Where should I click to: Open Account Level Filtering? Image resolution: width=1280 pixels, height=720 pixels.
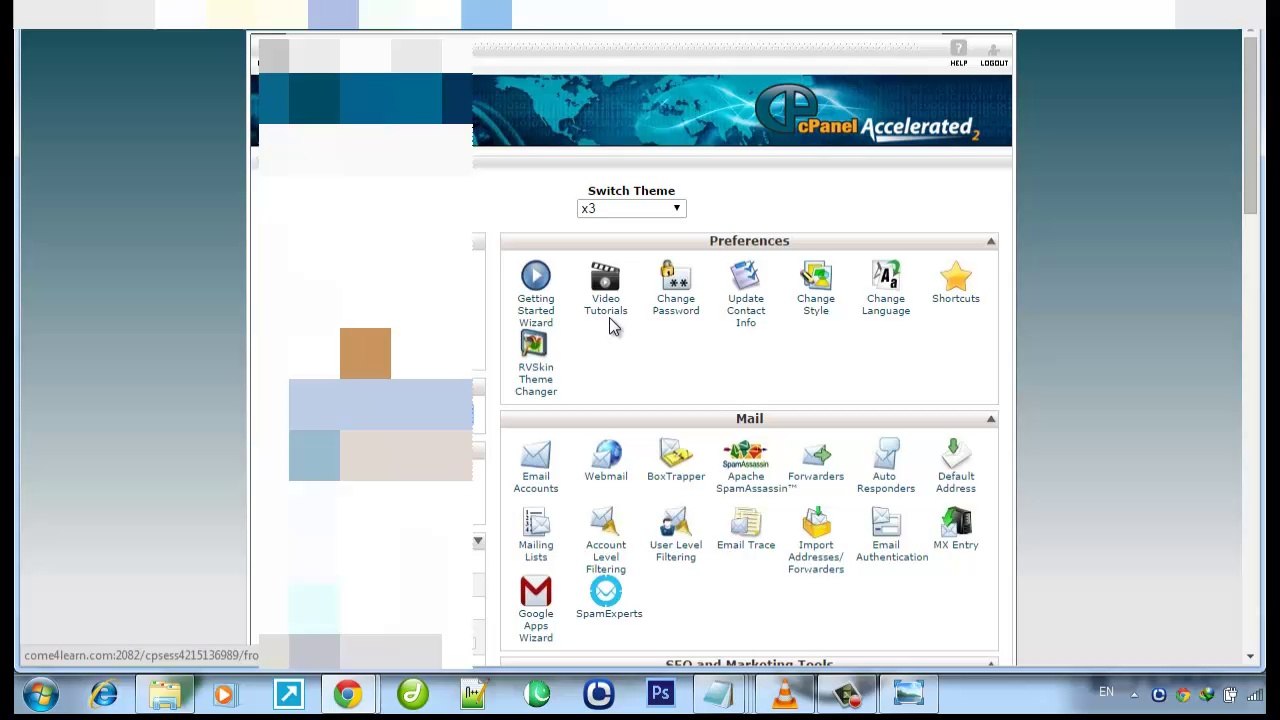click(605, 541)
